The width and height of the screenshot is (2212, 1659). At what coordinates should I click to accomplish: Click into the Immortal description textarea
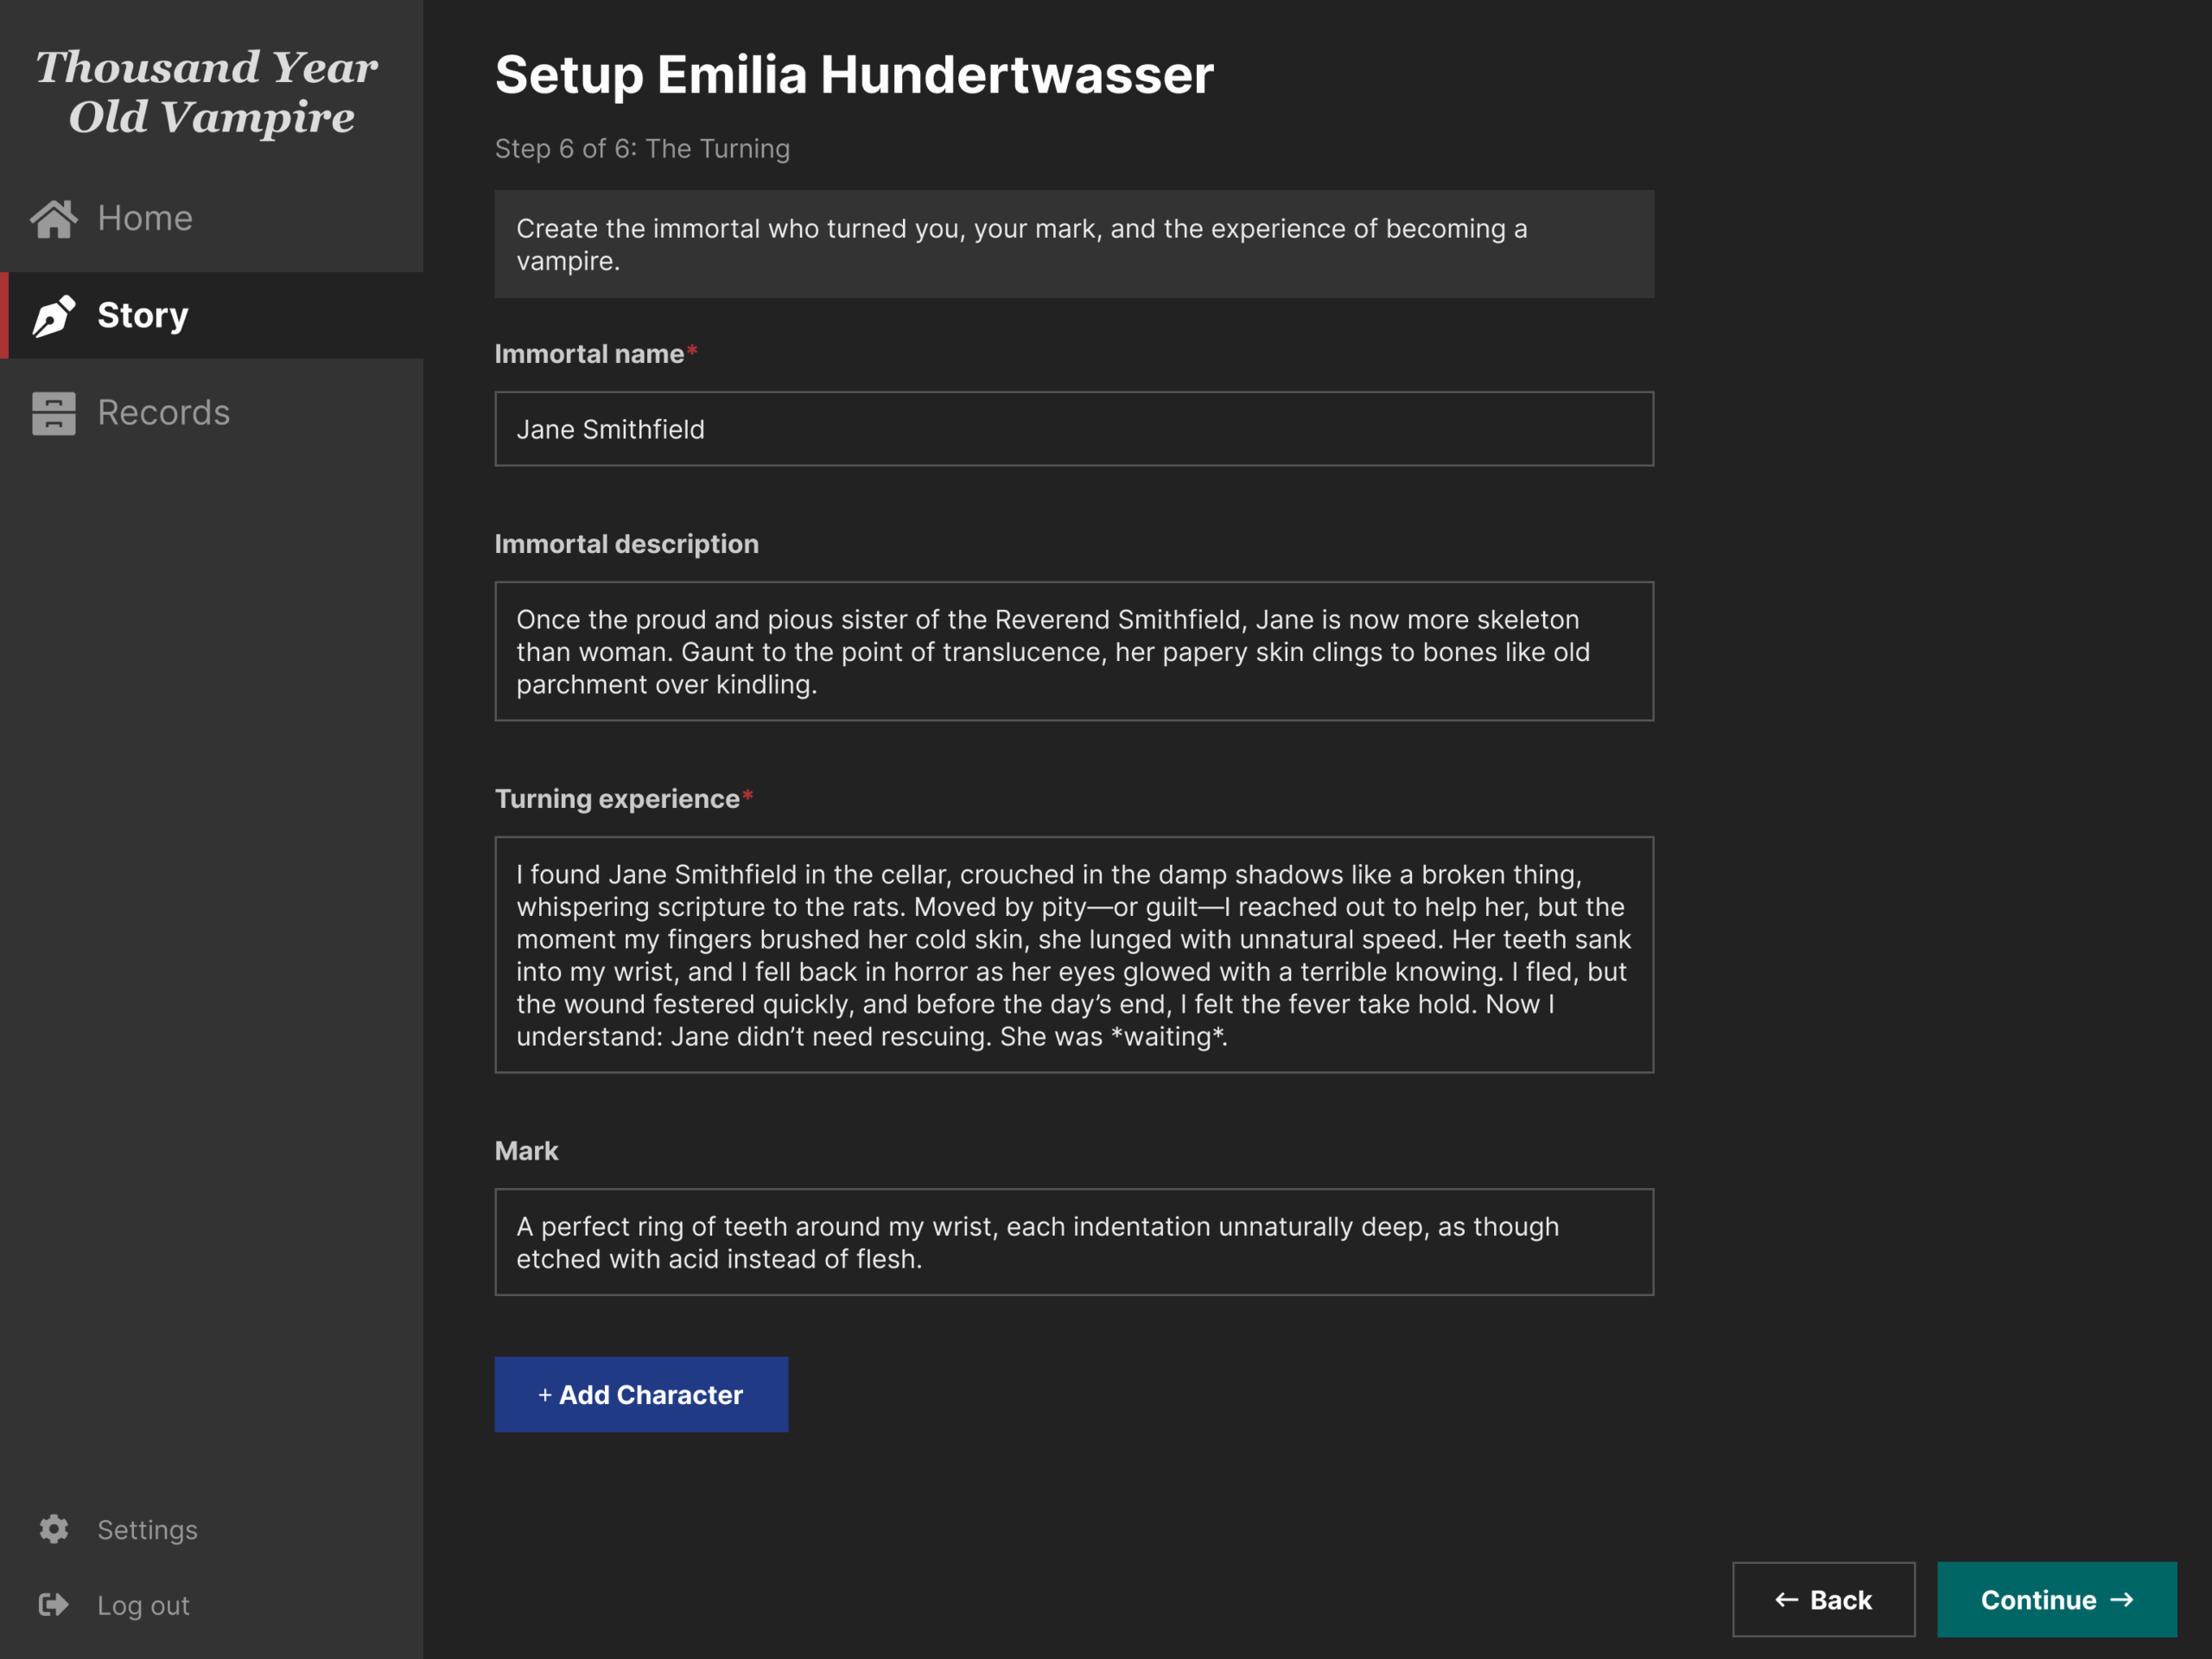click(1074, 651)
